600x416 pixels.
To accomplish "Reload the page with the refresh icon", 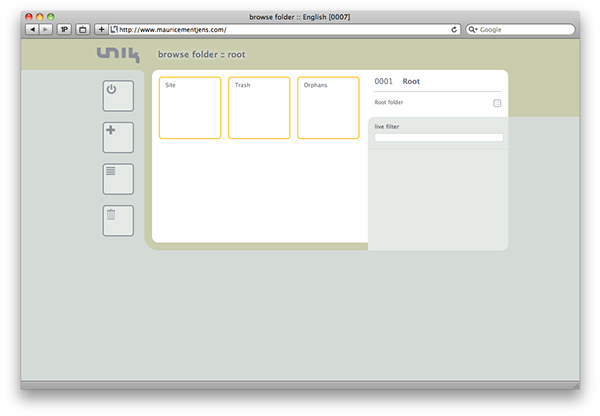I will [x=454, y=29].
